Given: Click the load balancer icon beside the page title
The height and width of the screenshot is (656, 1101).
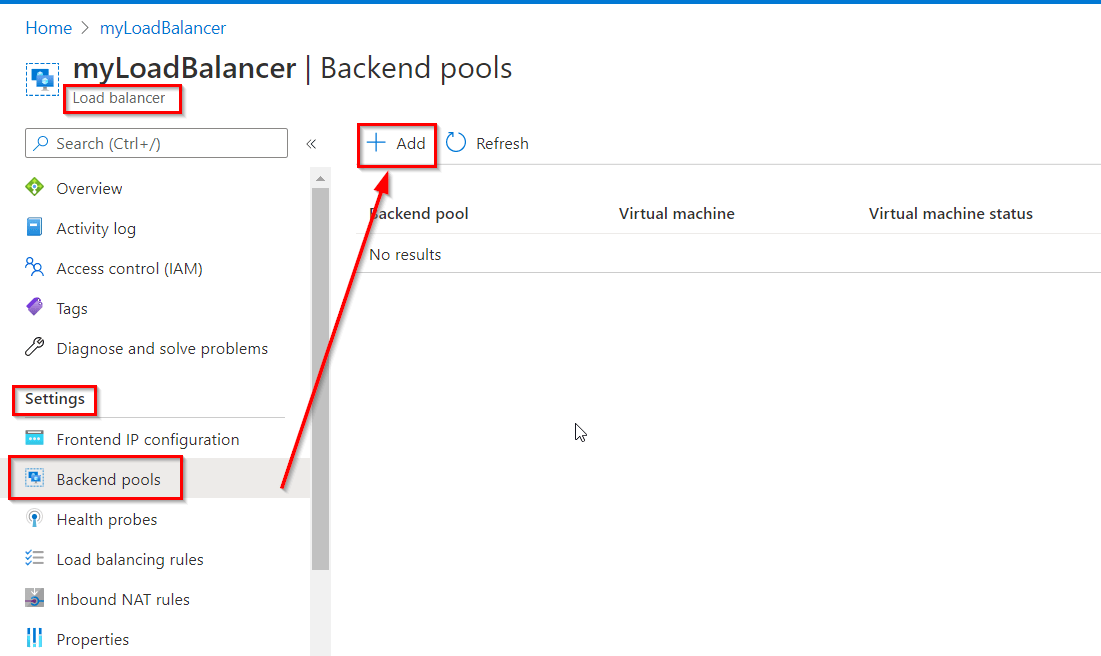Looking at the screenshot, I should click(42, 78).
